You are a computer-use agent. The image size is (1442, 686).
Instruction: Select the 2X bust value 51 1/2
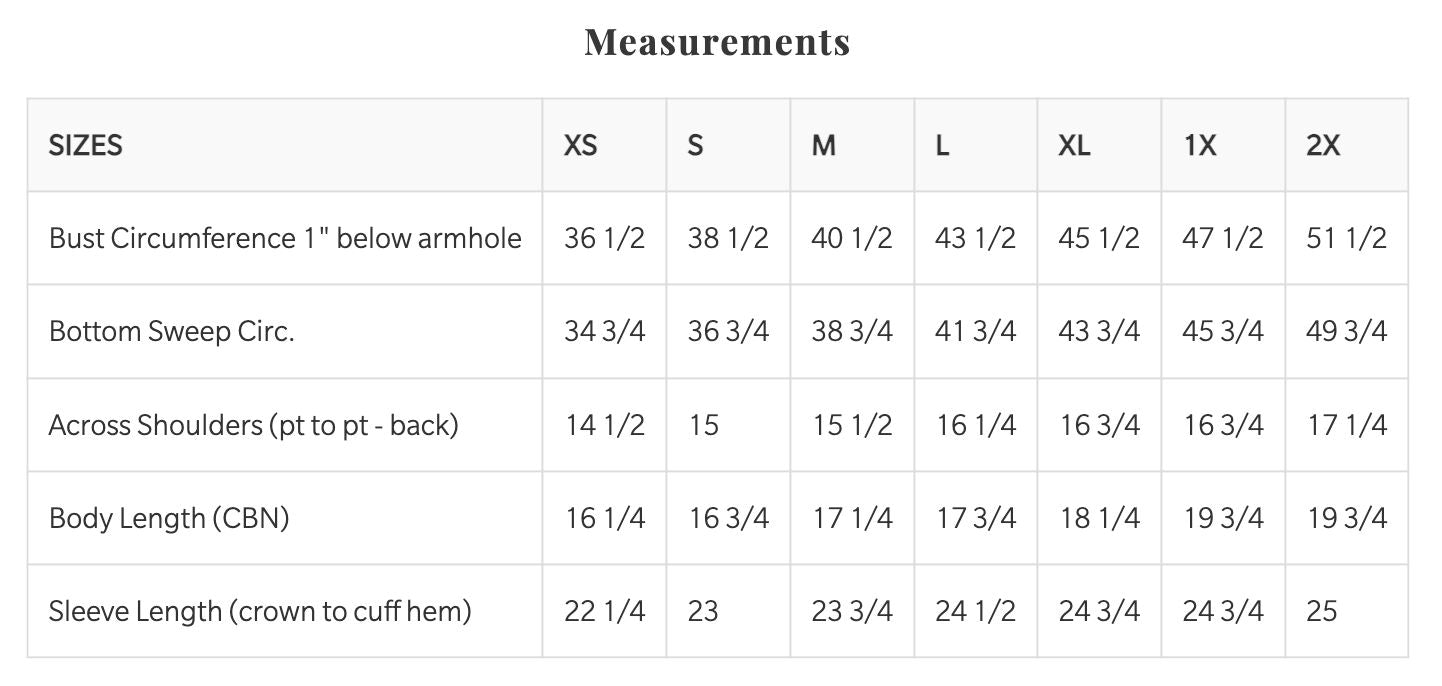(1347, 239)
